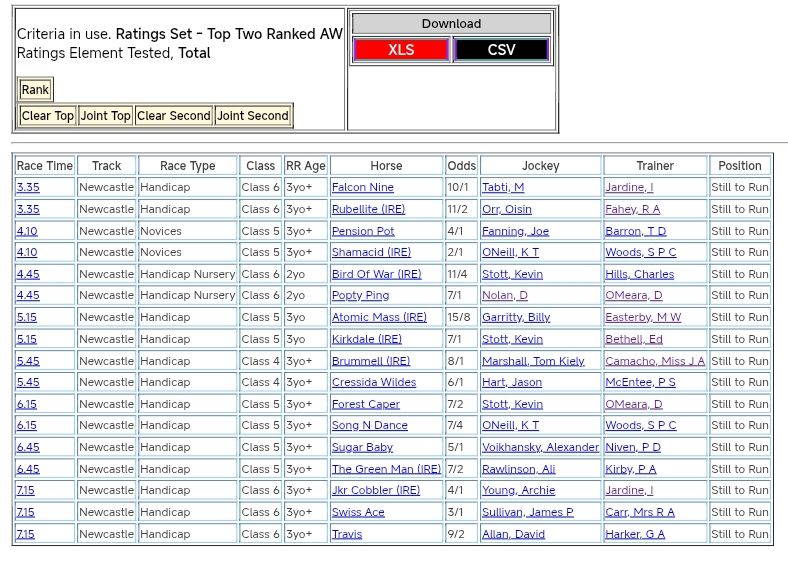The width and height of the screenshot is (788, 566).
Task: Select the Clear Top filter button
Action: coord(48,116)
